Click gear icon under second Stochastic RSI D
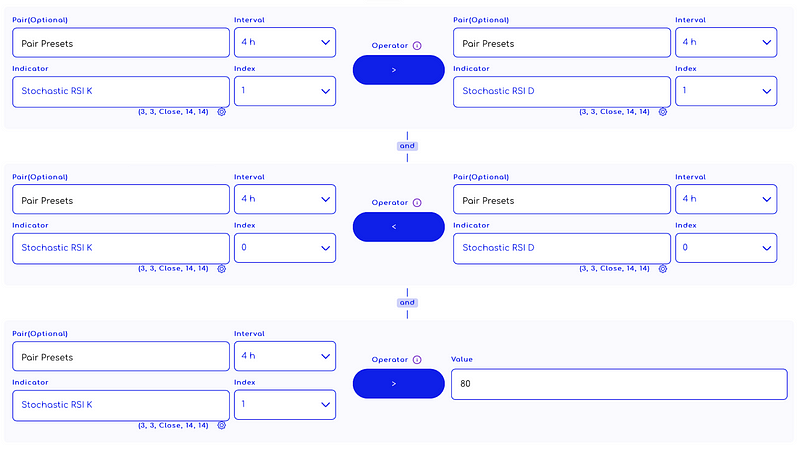Image resolution: width=800 pixels, height=449 pixels. (662, 269)
